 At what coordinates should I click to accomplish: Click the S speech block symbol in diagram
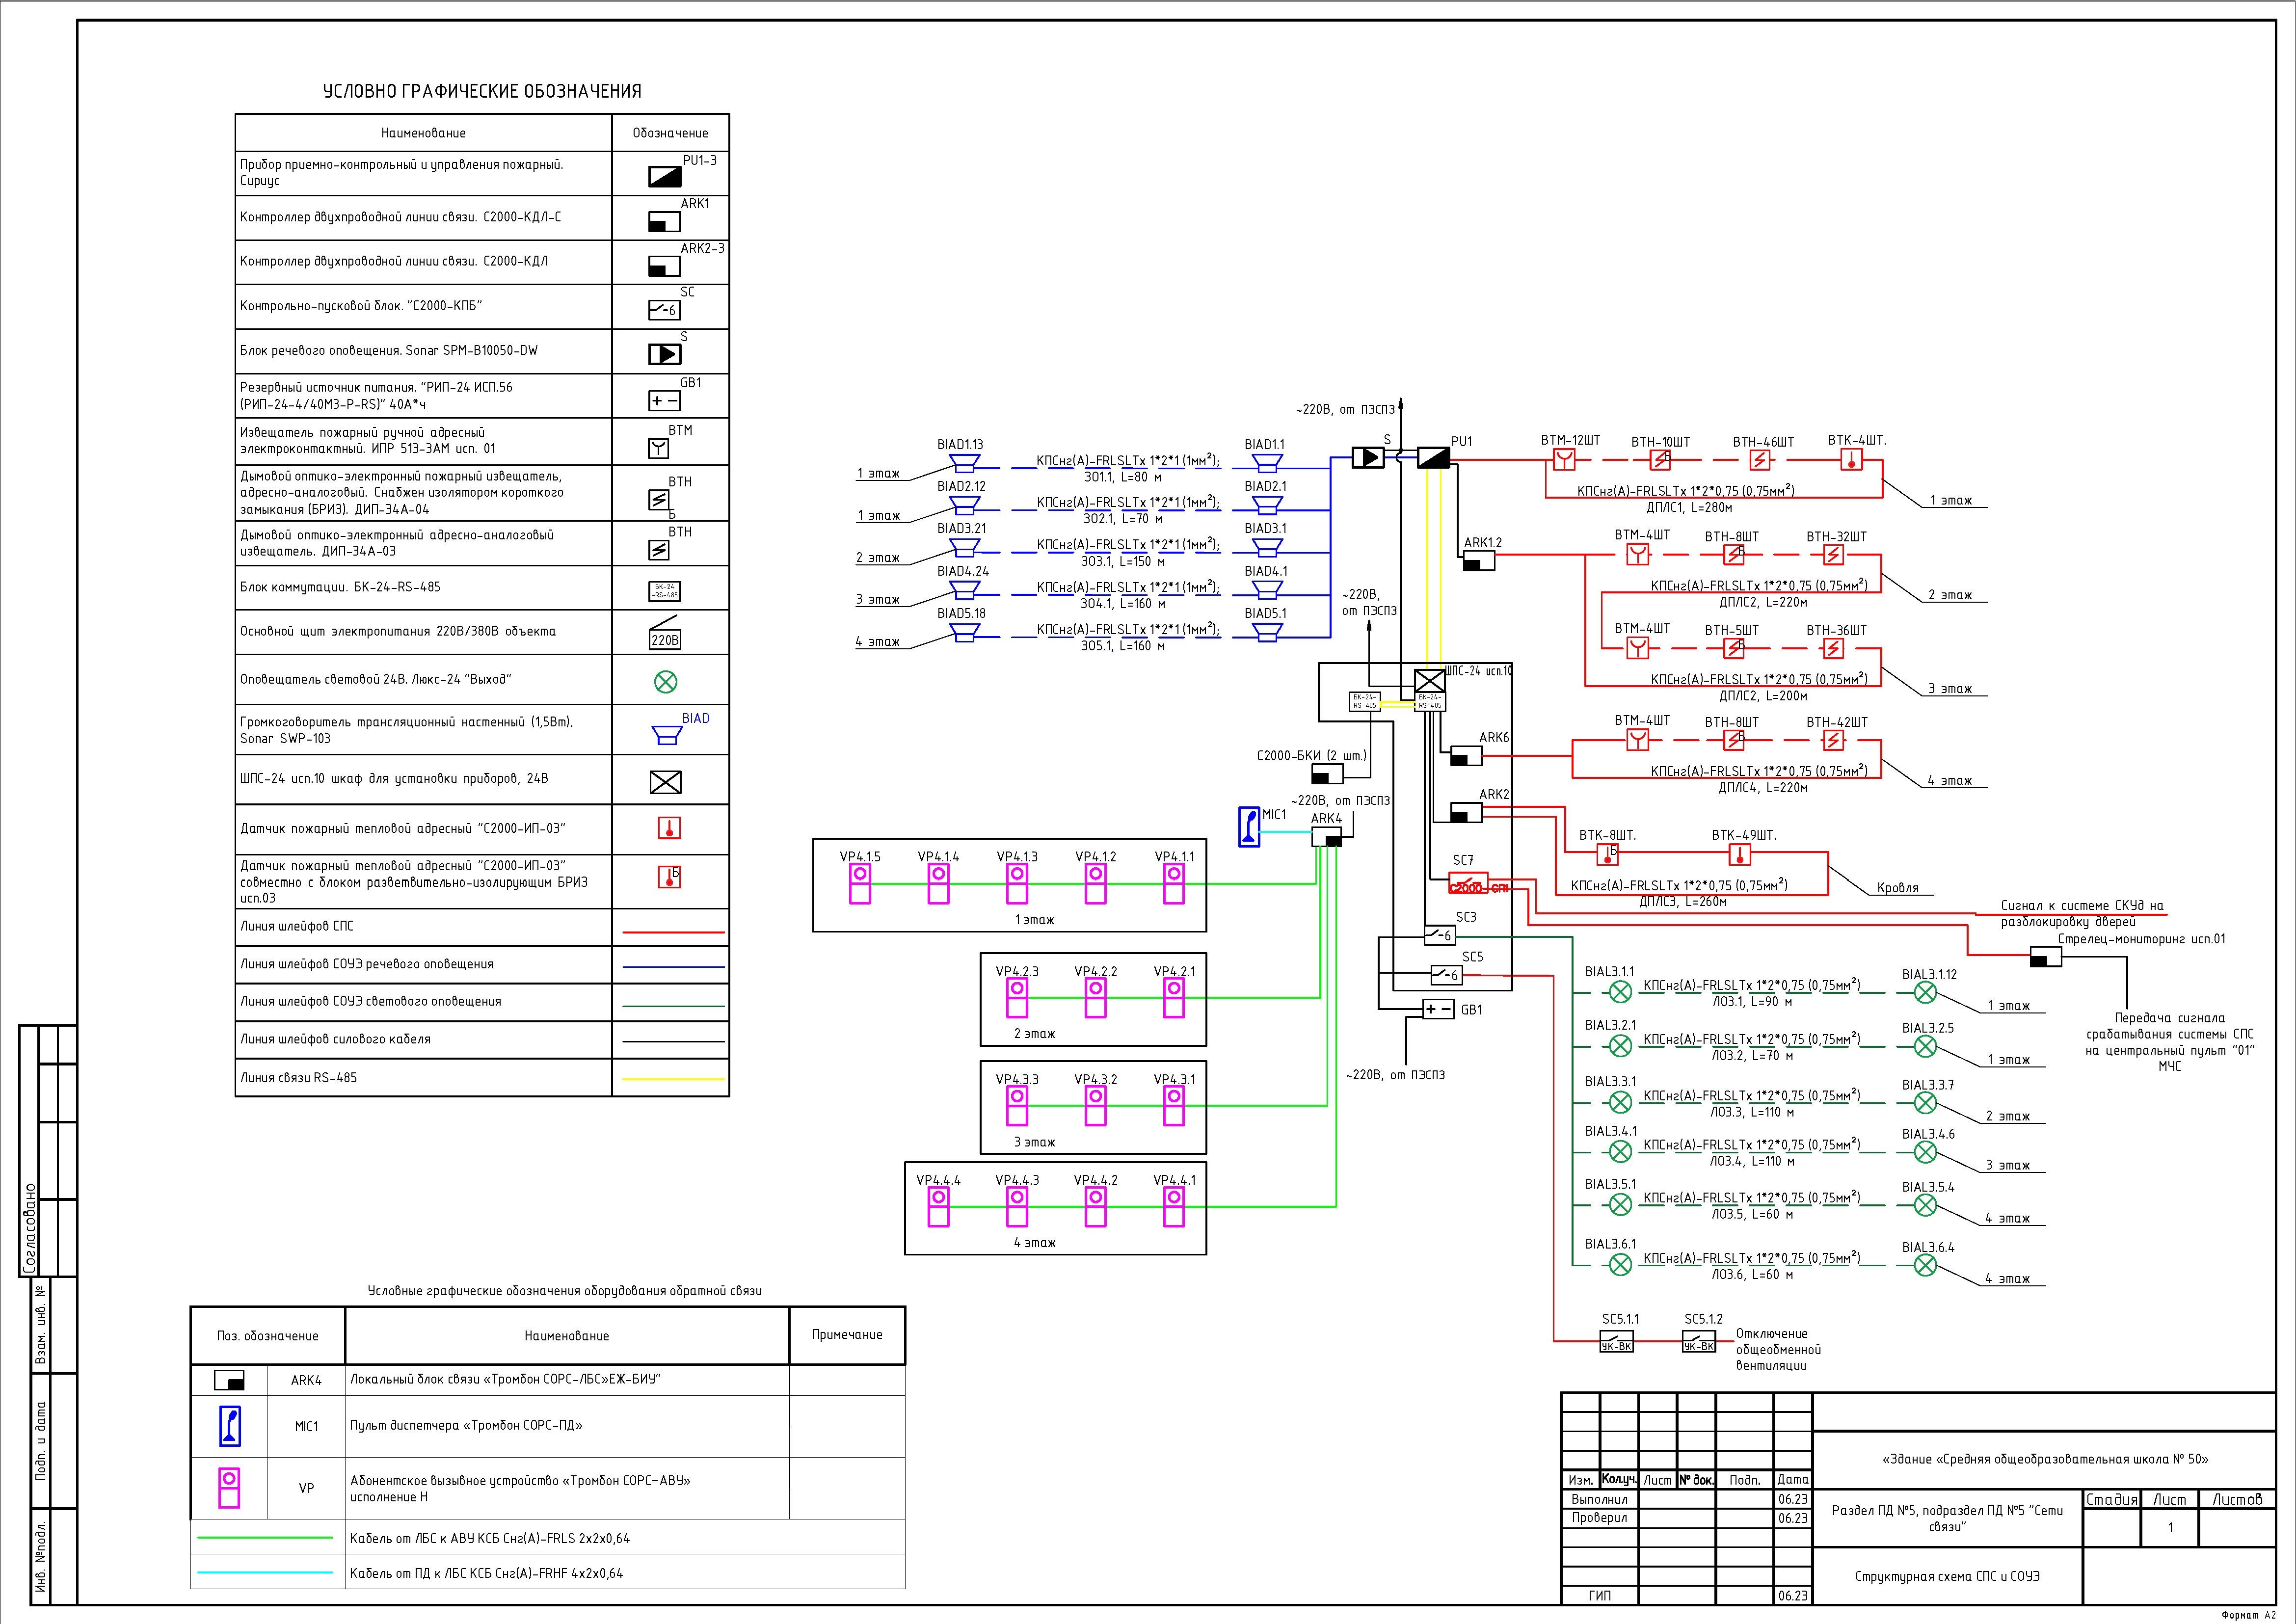tap(1368, 457)
